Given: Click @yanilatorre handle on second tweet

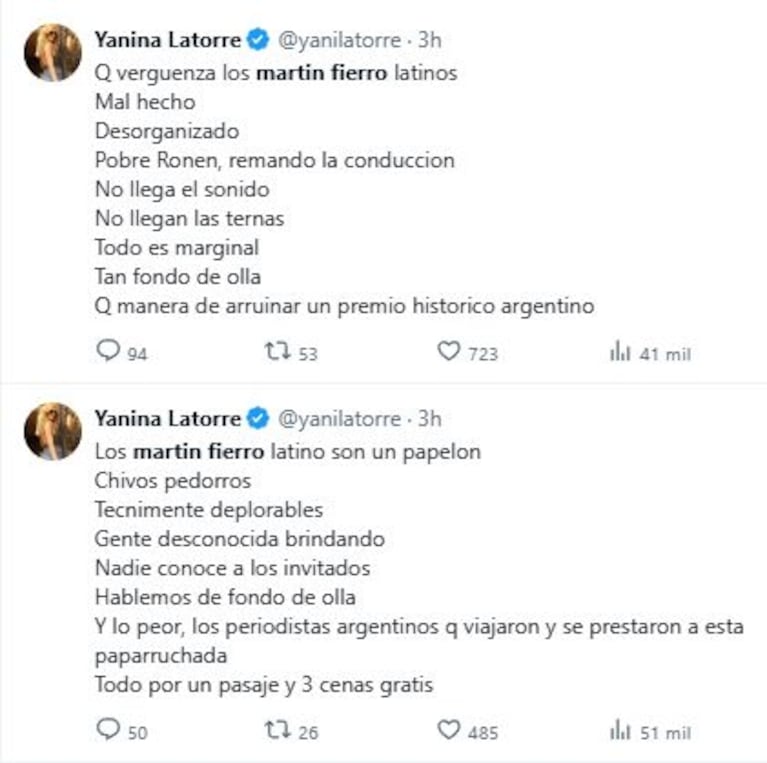Looking at the screenshot, I should tap(338, 418).
